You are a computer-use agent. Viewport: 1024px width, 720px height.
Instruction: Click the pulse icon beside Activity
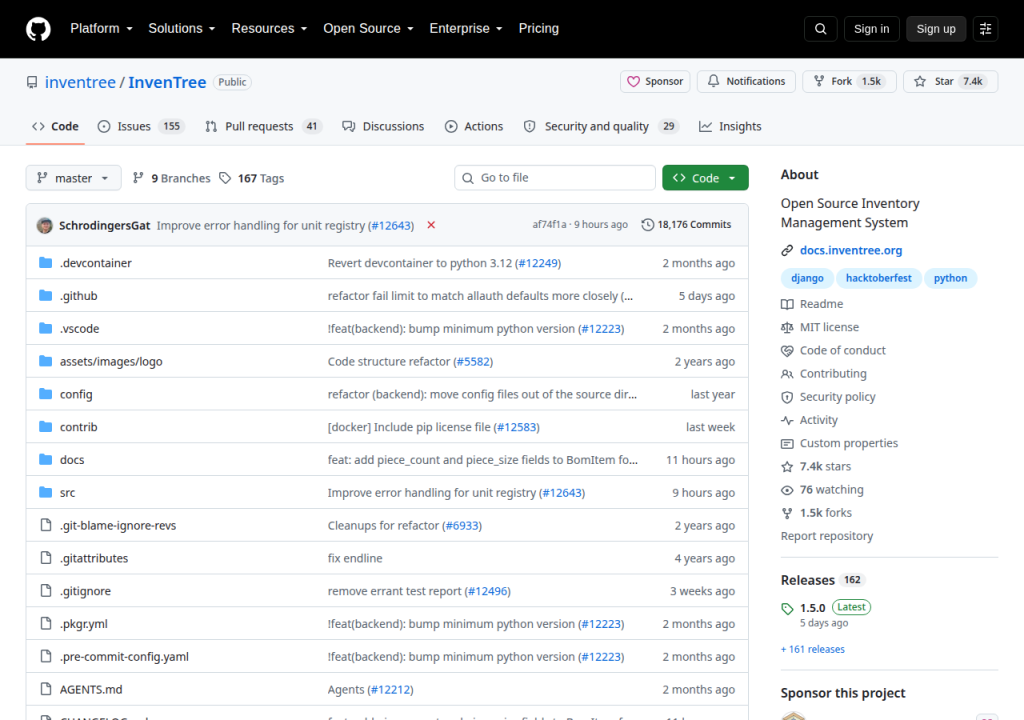[x=787, y=420]
